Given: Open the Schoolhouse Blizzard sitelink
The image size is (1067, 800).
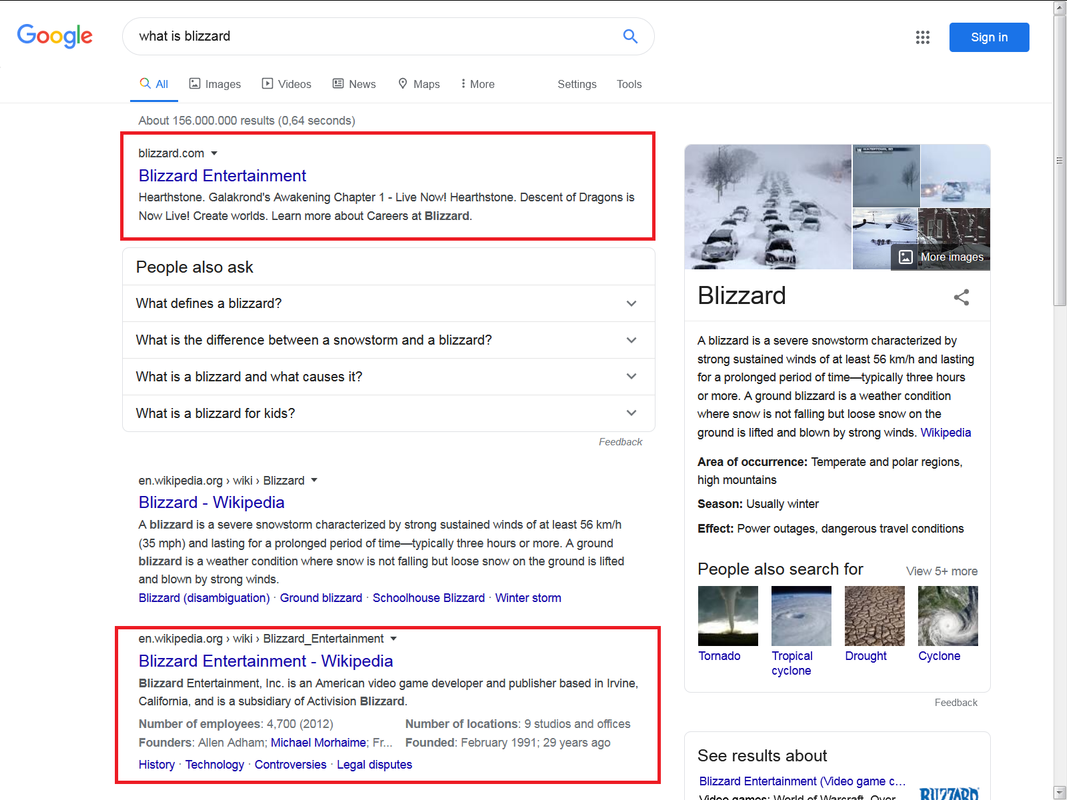Looking at the screenshot, I should [429, 598].
